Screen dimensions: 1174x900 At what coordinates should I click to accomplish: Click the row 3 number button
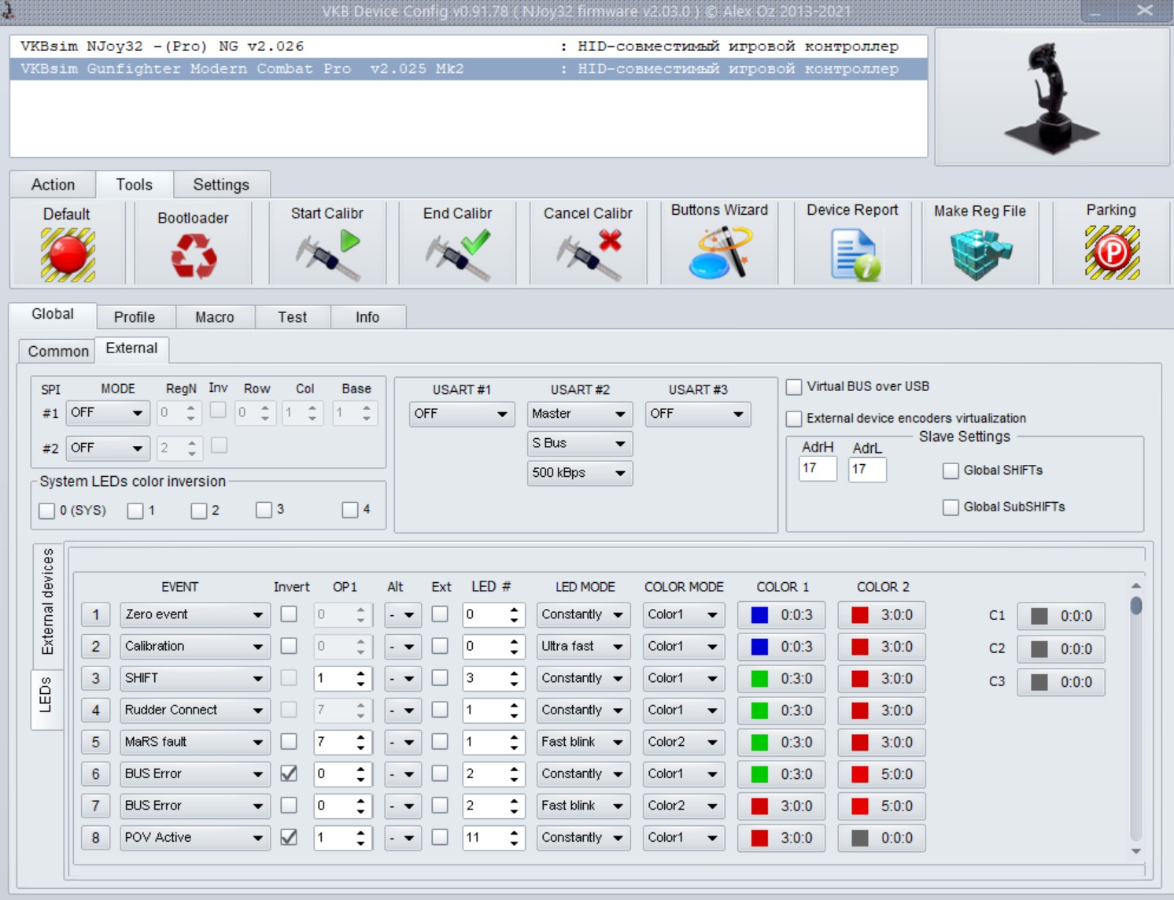[x=96, y=678]
